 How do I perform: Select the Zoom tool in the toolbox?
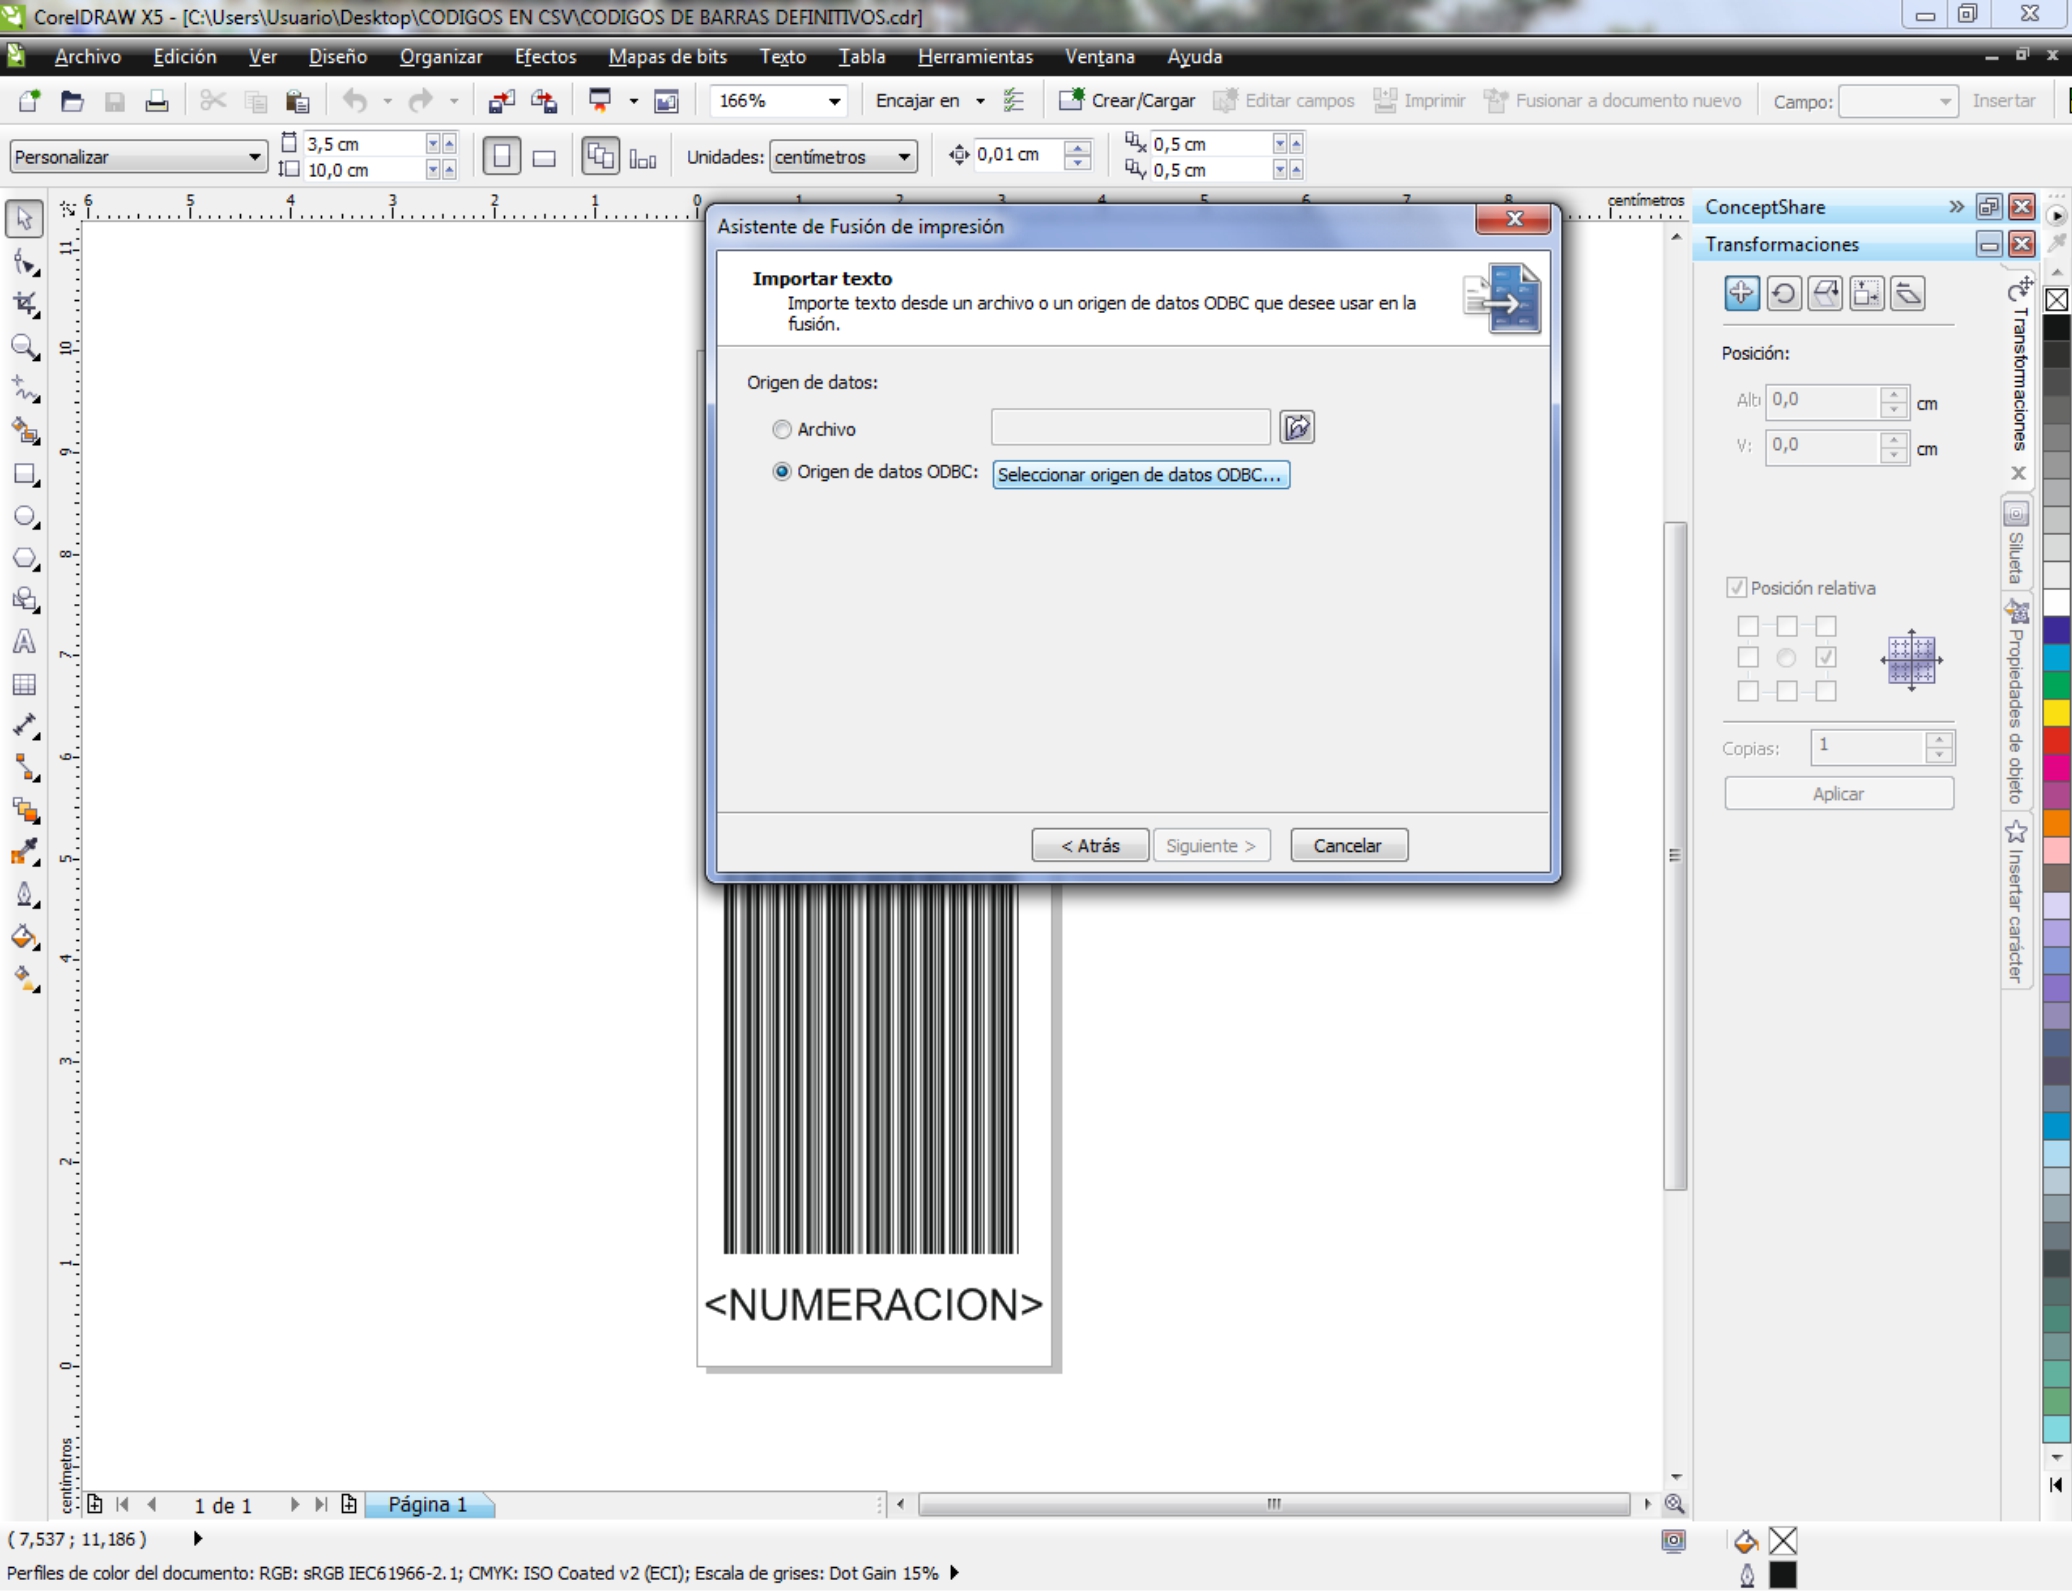24,348
